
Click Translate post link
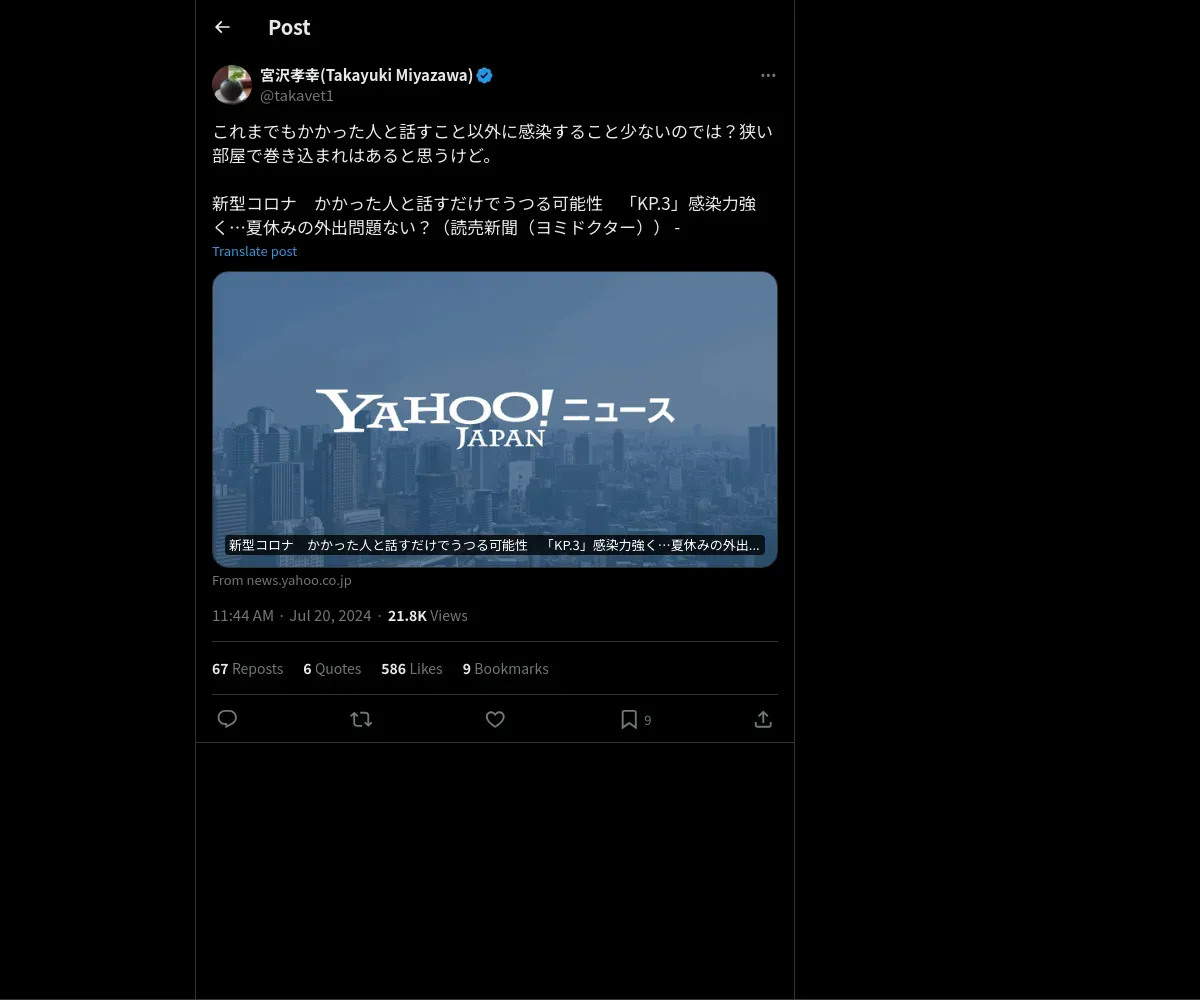click(255, 251)
